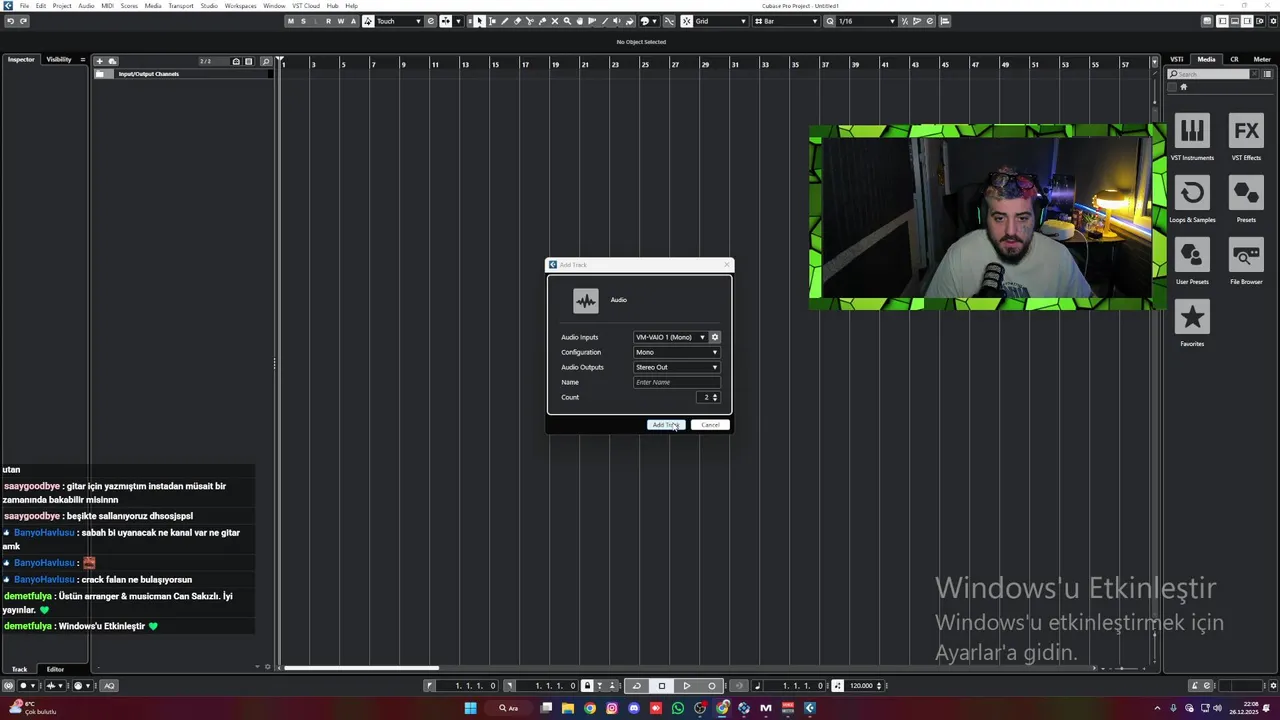Toggle left zone visibility button
Viewport: 1280px width, 720px height.
pos(1222,21)
